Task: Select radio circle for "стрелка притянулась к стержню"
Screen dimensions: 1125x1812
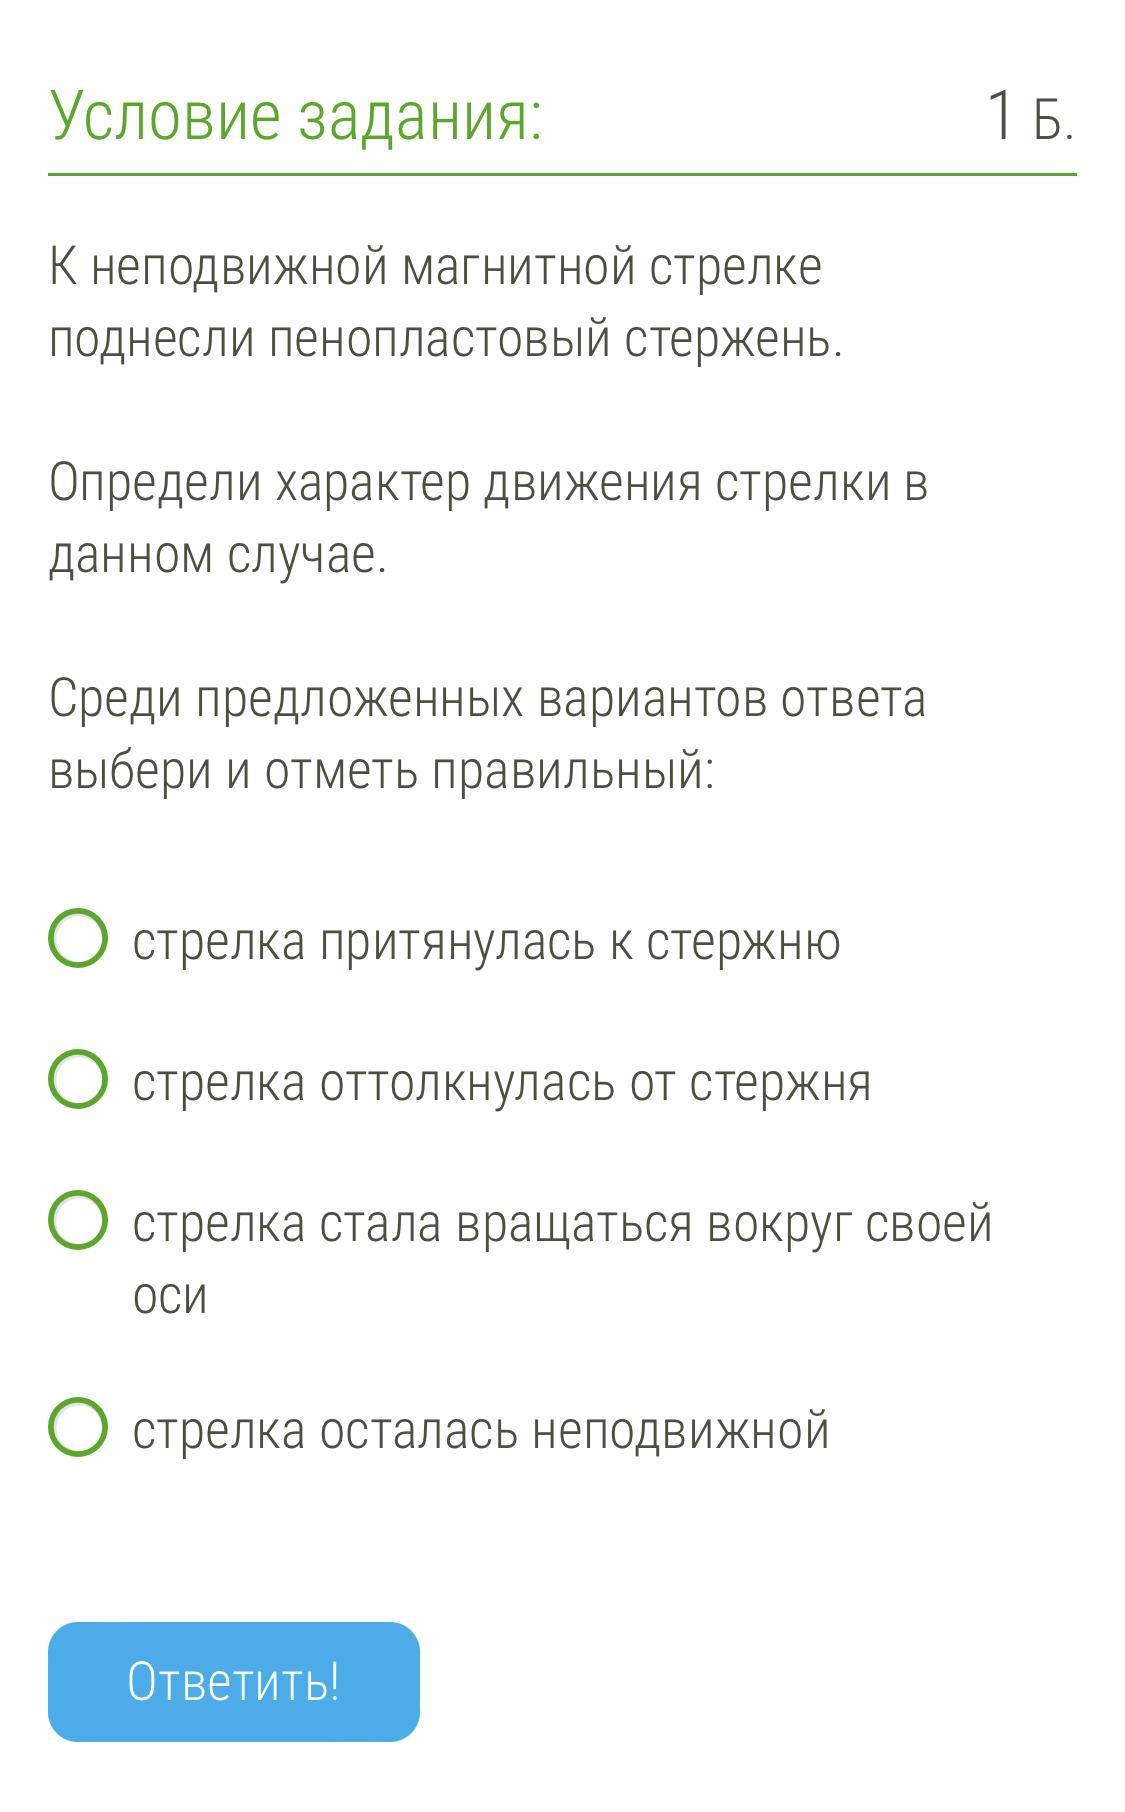Action: point(78,939)
